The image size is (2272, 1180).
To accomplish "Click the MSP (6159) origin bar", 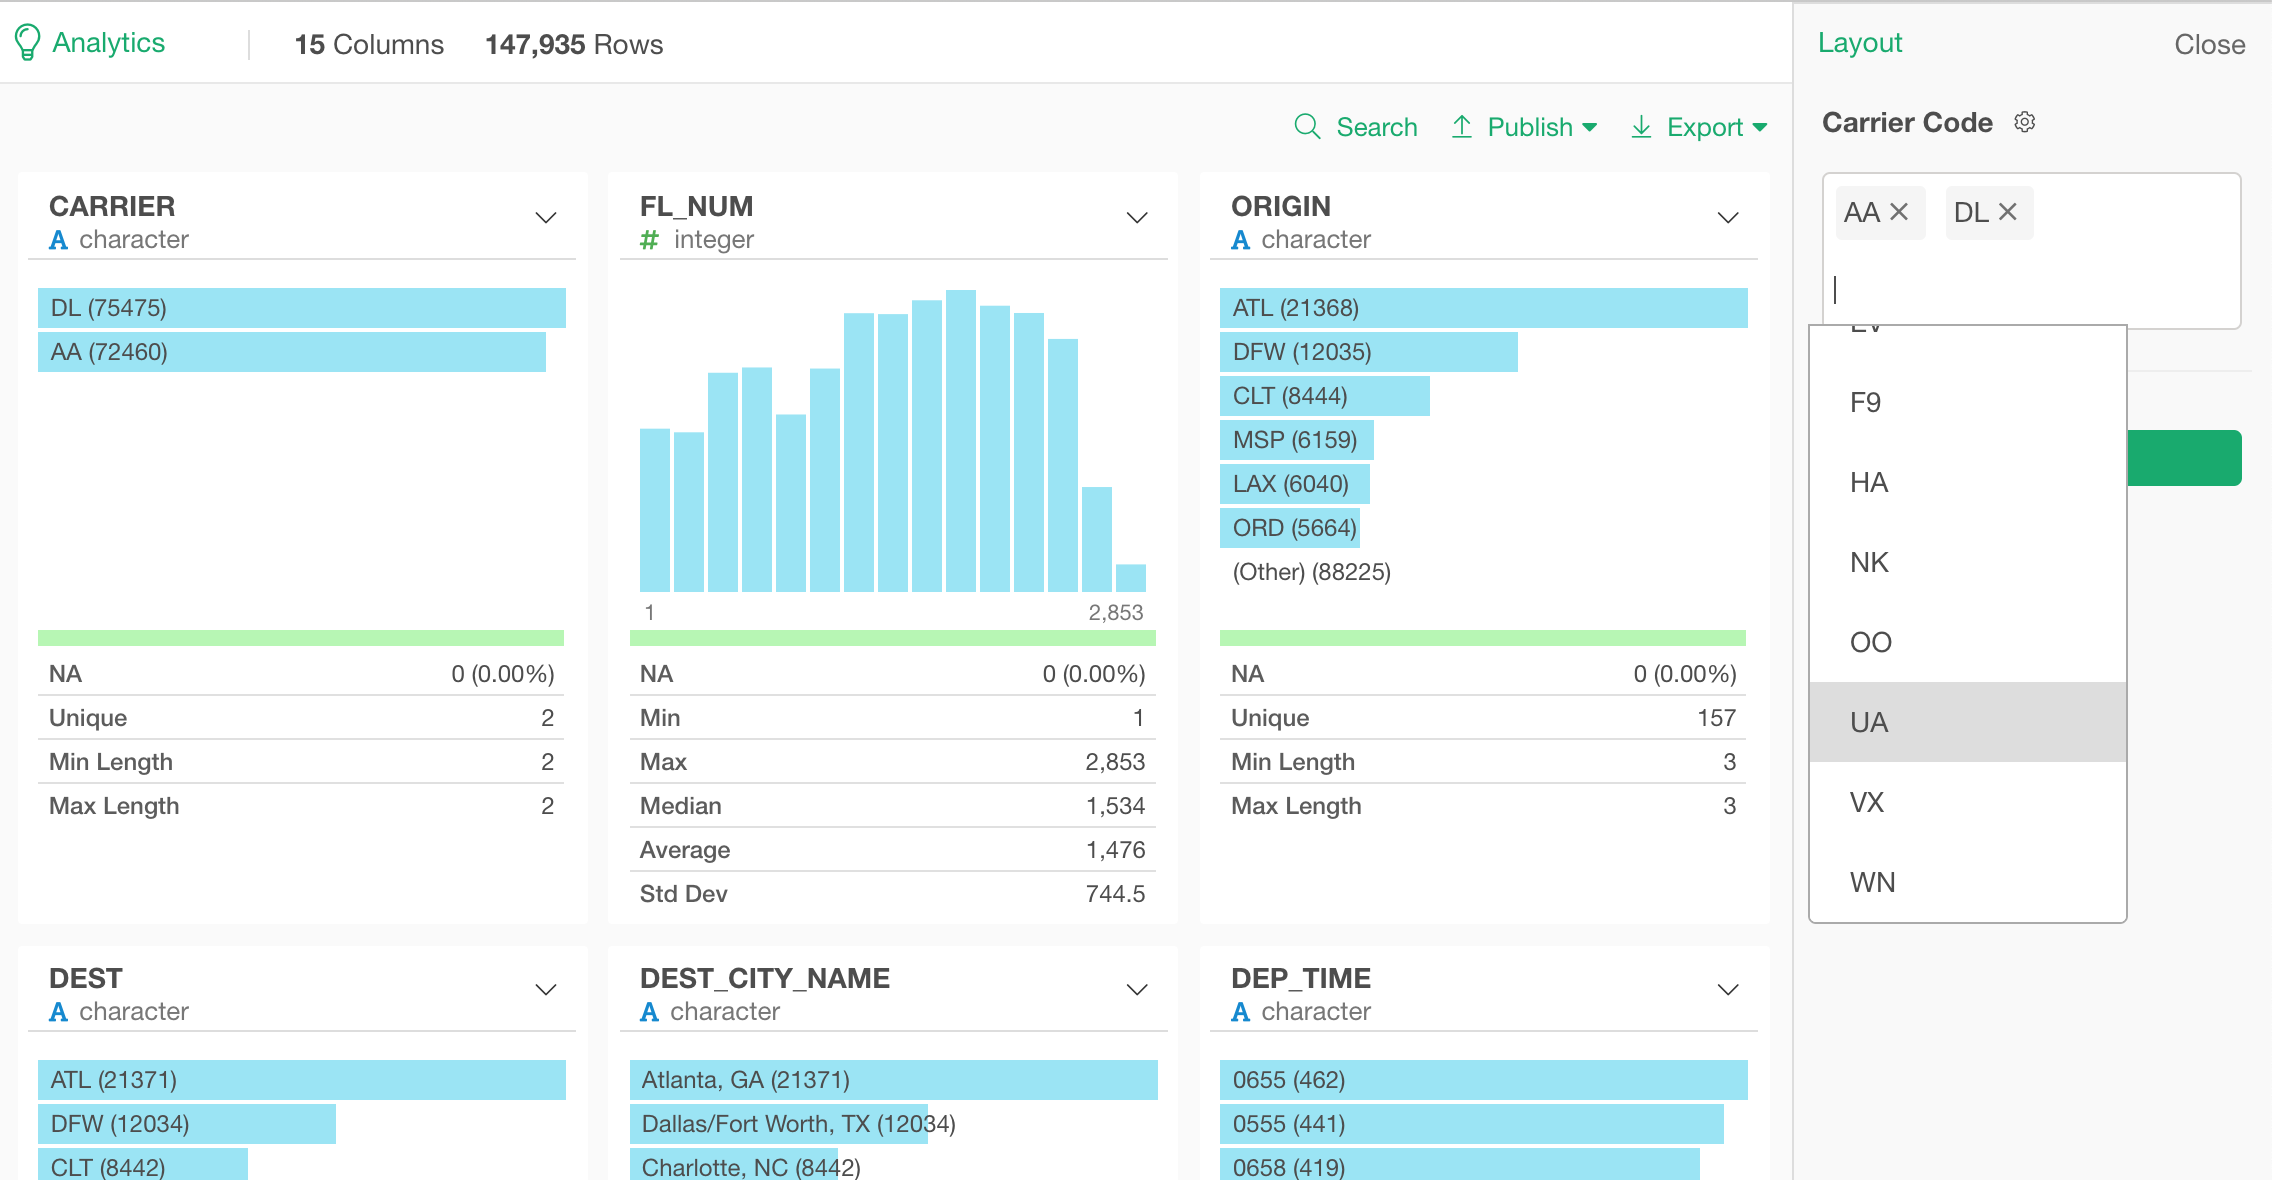I will (x=1297, y=440).
